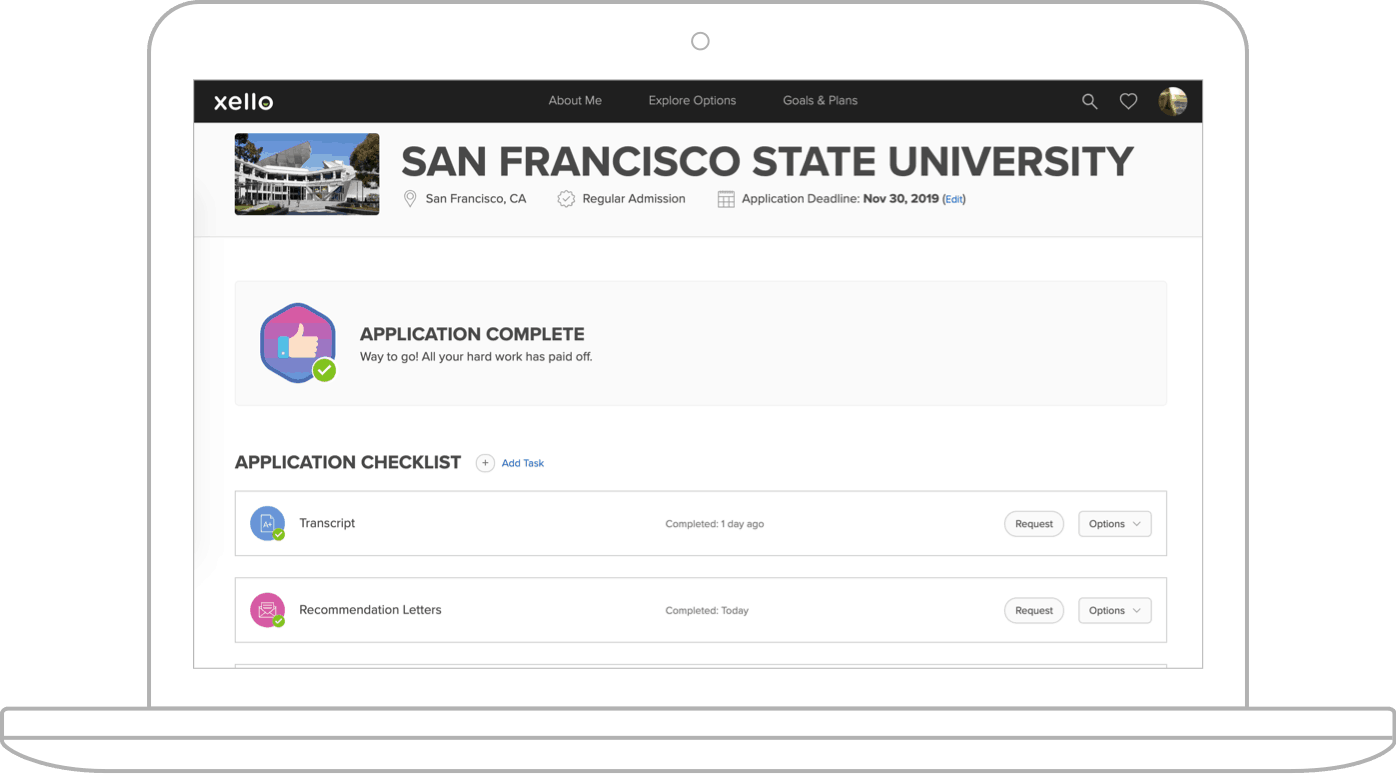Click the San Francisco State University title
This screenshot has width=1396, height=774.
click(x=767, y=162)
